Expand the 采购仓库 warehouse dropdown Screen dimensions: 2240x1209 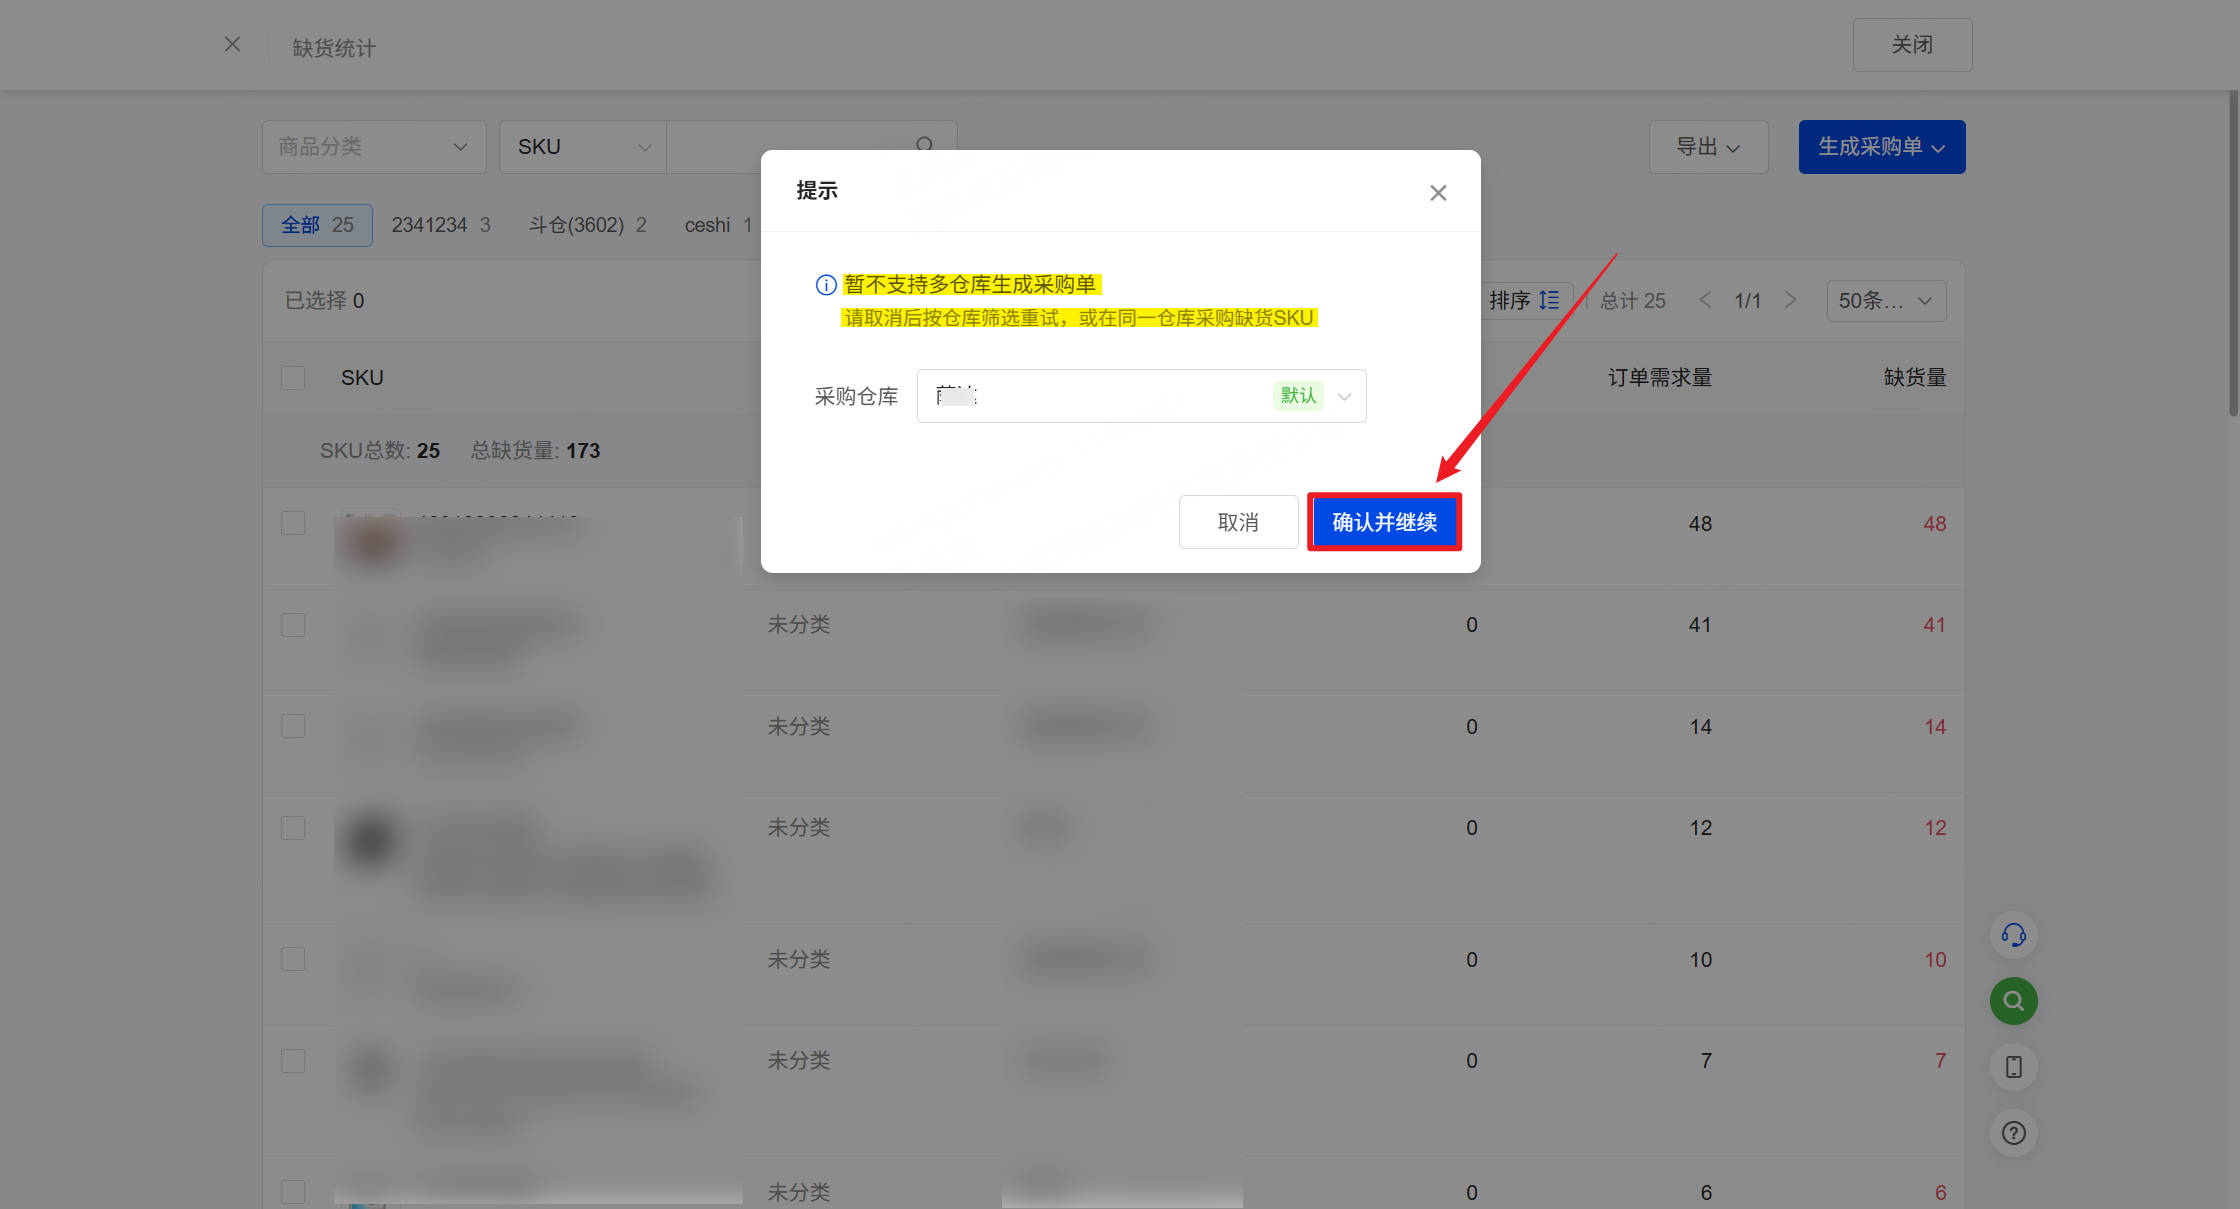pos(1344,396)
